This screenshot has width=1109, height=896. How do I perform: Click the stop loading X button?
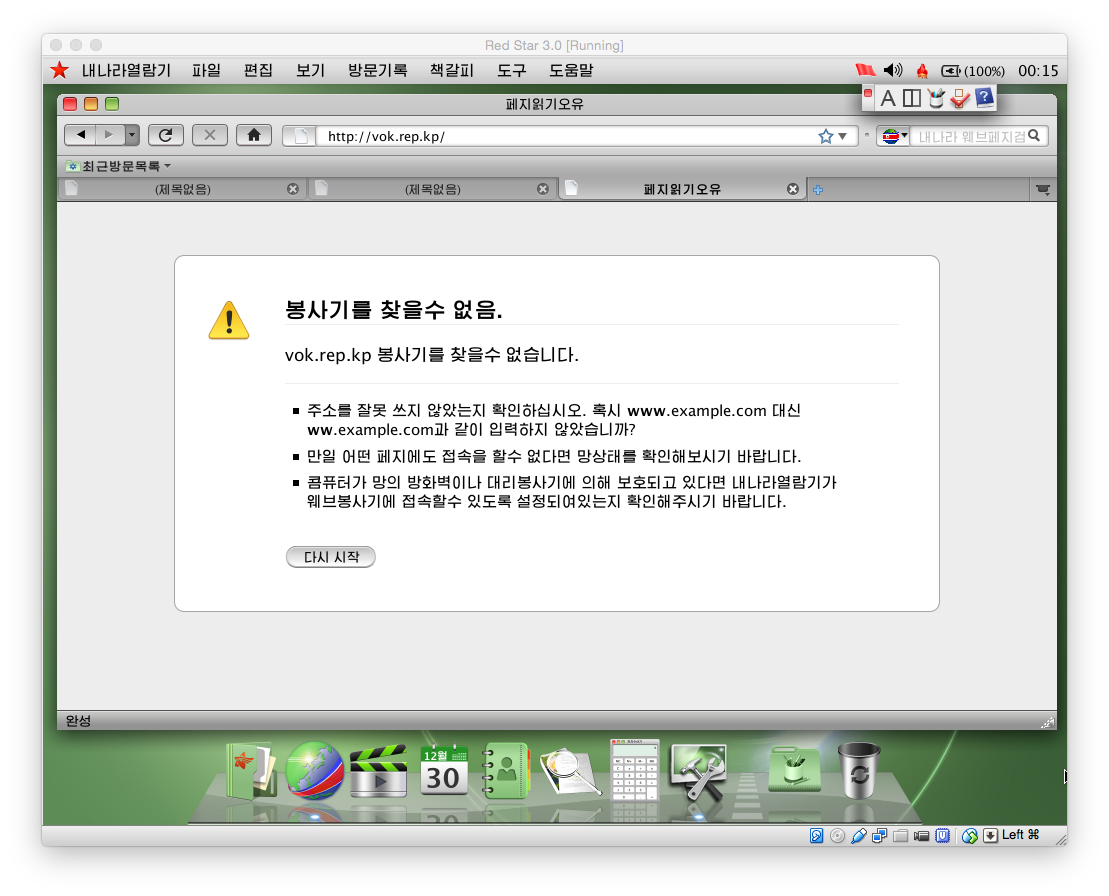209,135
